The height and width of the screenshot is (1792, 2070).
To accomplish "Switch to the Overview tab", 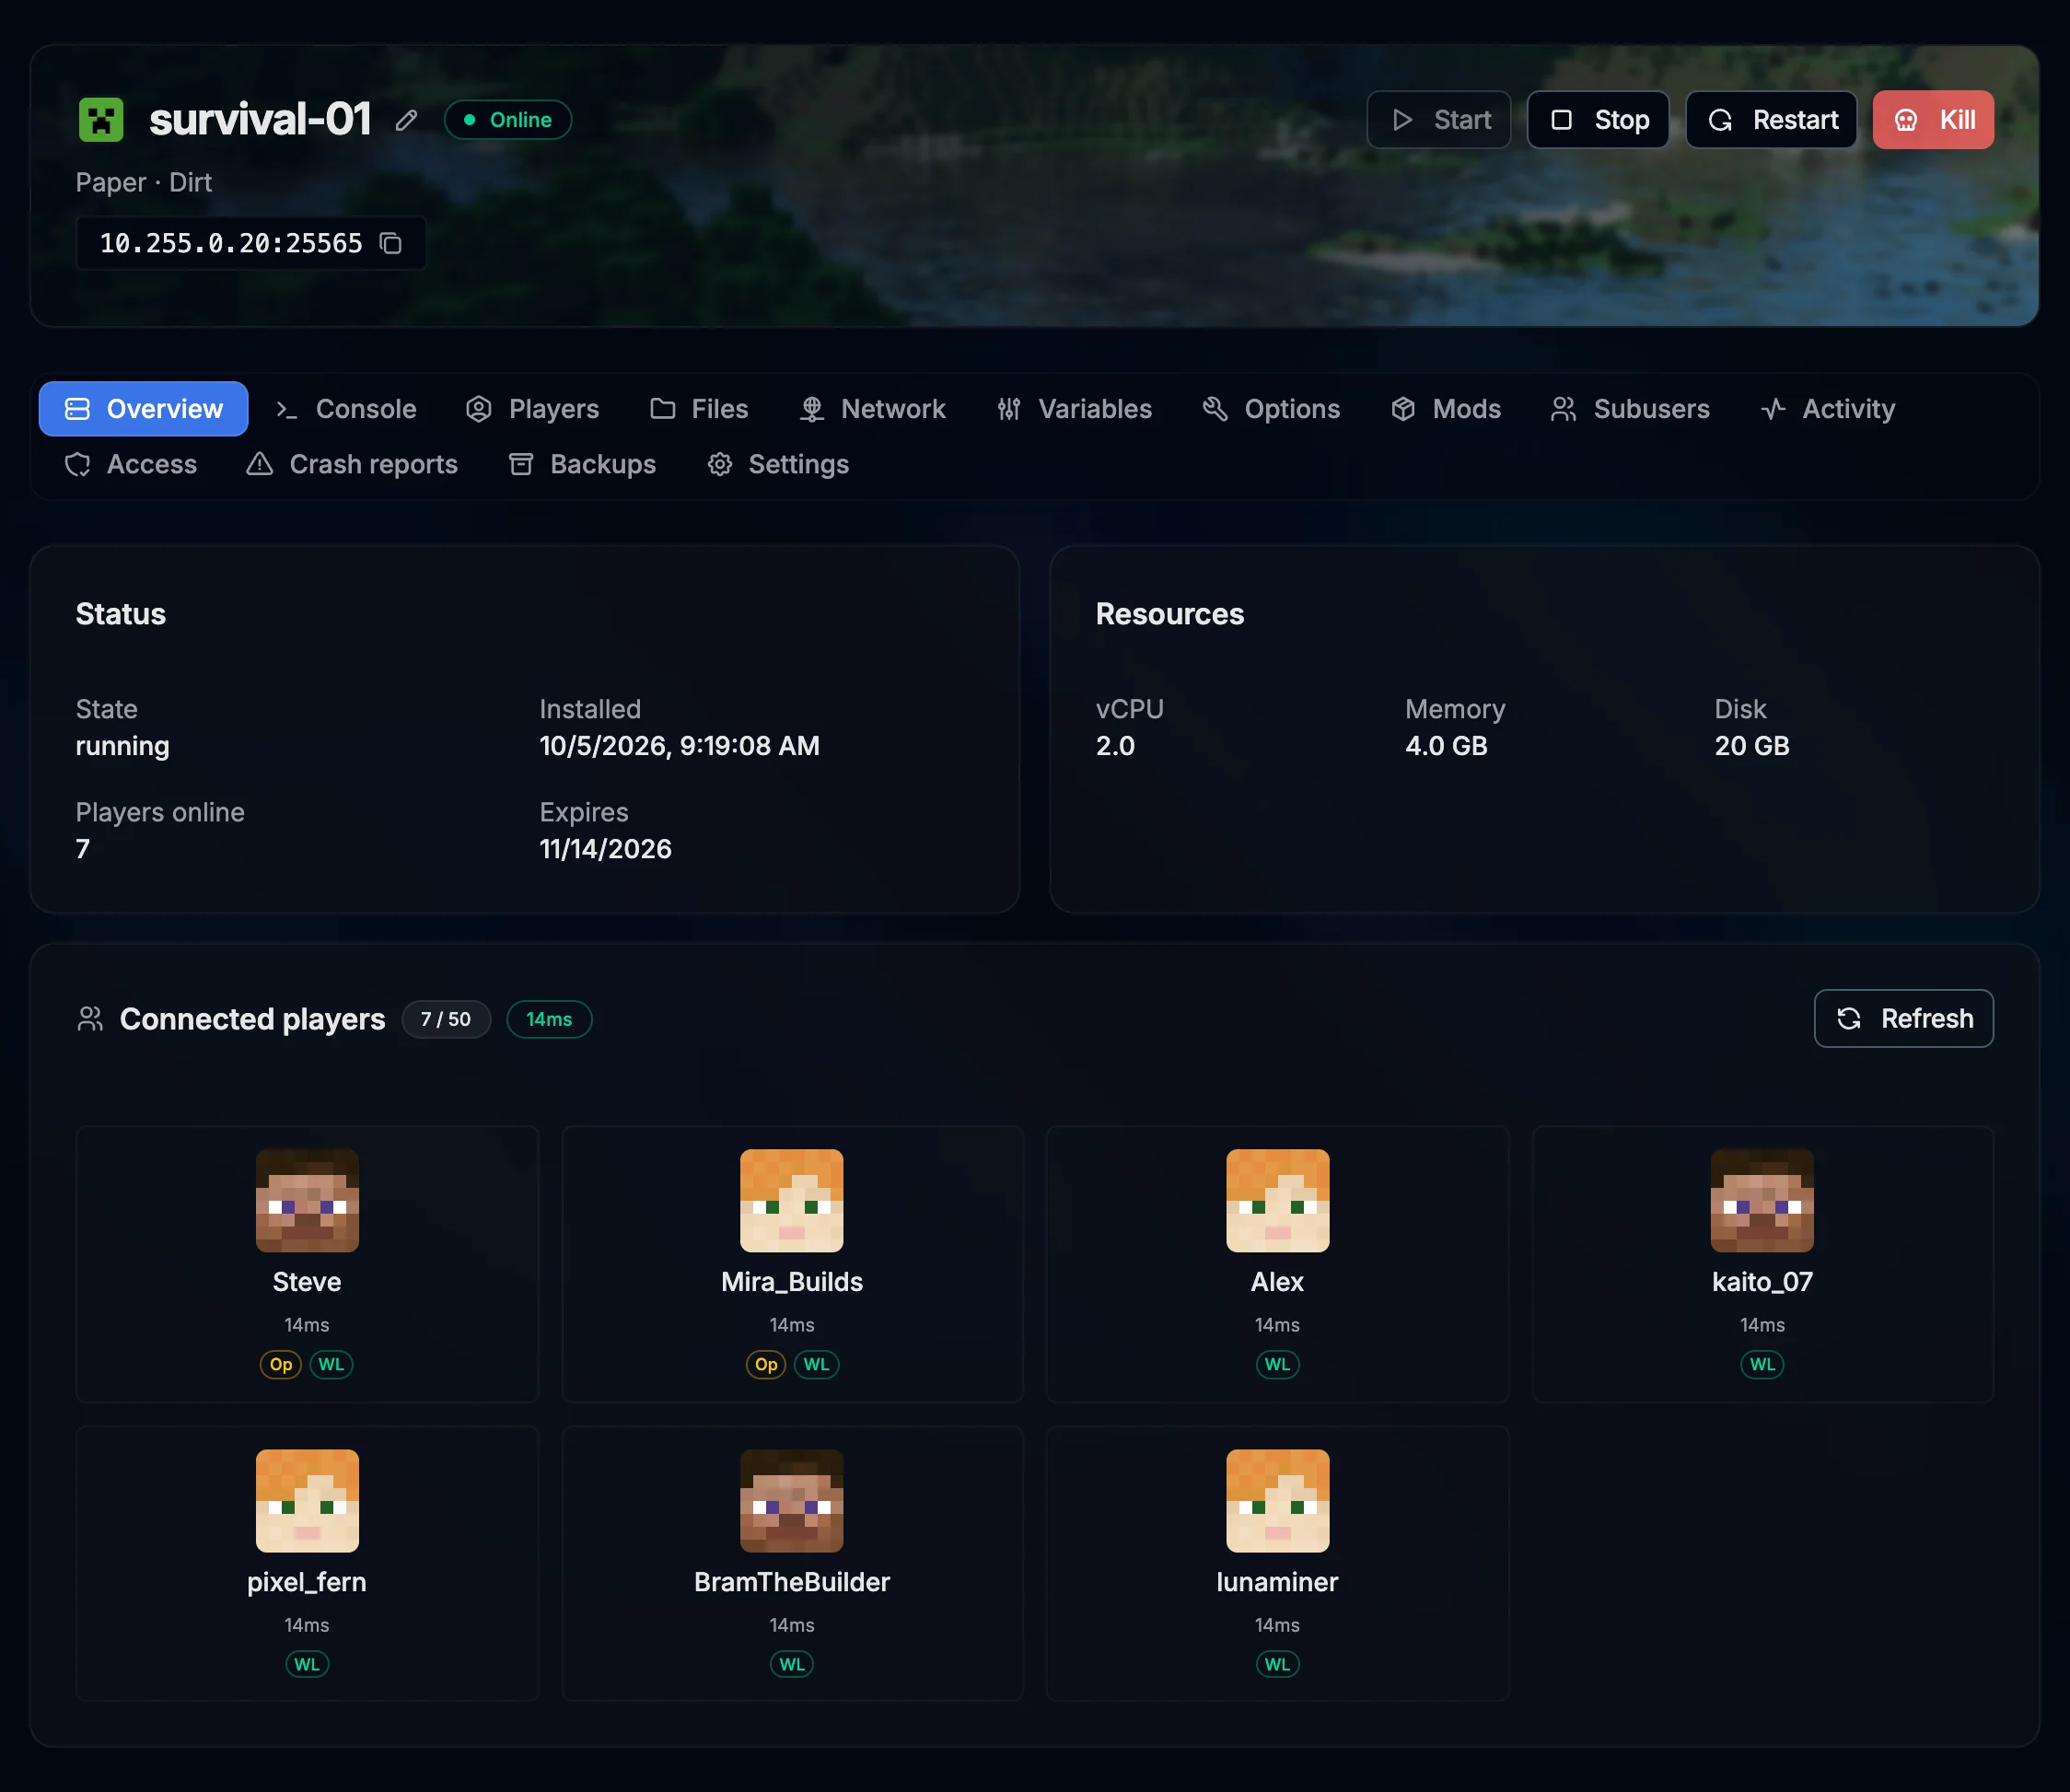I will 144,409.
